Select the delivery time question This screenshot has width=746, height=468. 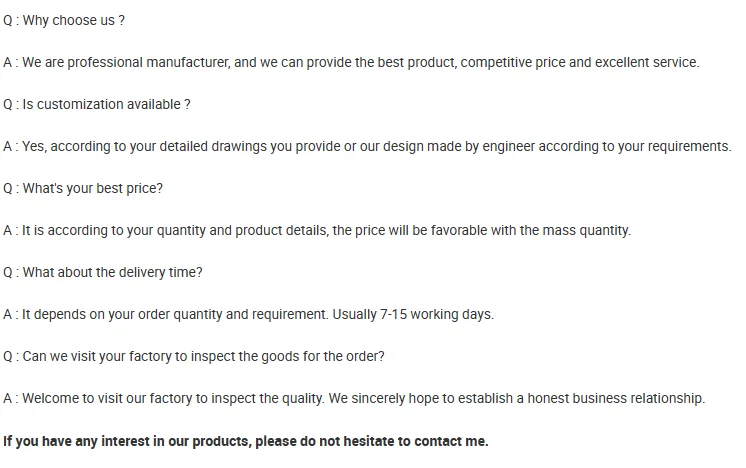(x=112, y=272)
